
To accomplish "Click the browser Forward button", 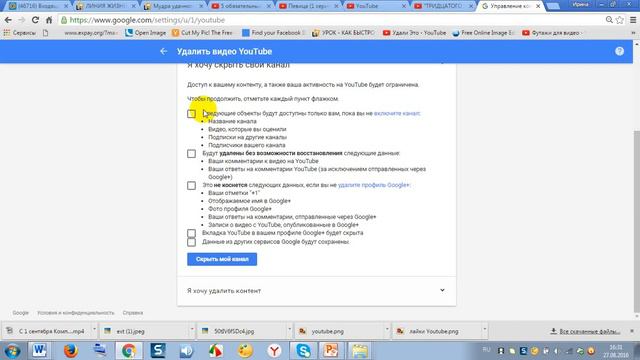I will tap(22, 20).
